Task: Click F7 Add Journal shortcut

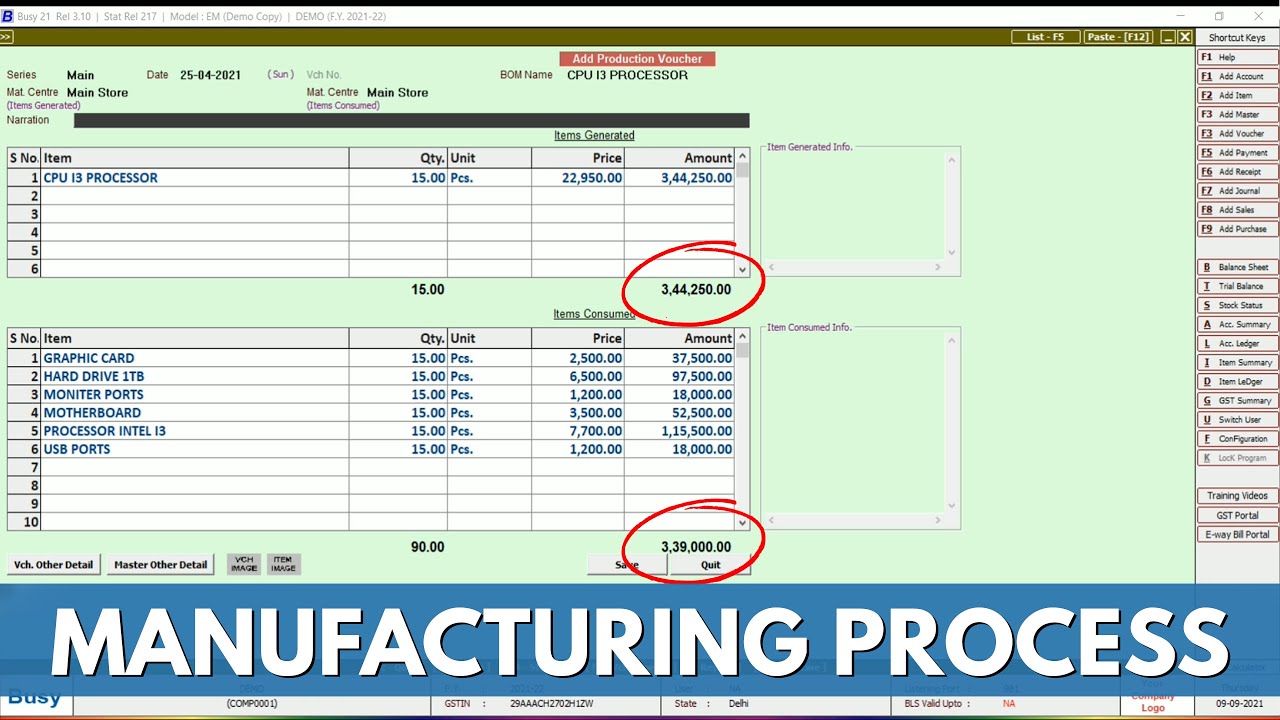Action: pyautogui.click(x=1237, y=191)
